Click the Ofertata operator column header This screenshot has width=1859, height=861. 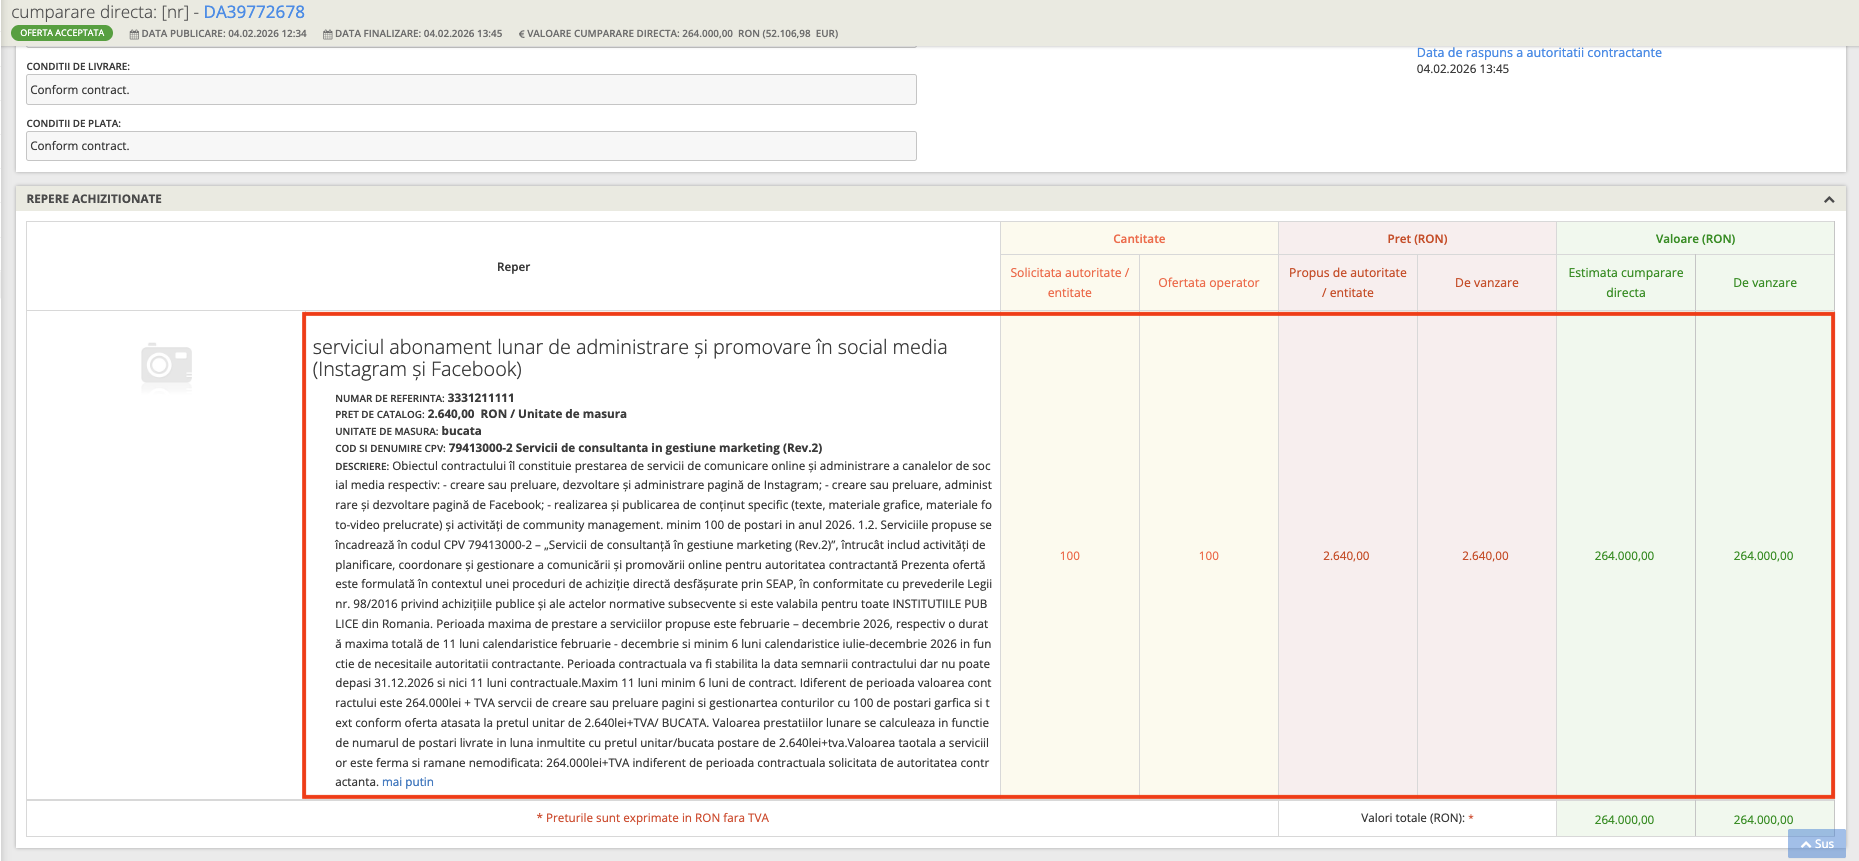coord(1208,283)
